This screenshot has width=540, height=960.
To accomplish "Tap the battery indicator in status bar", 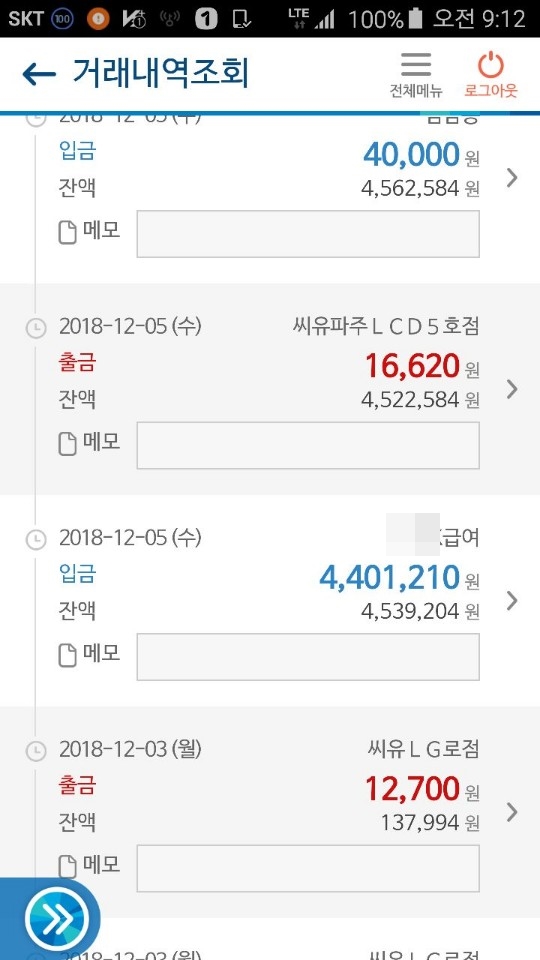I will [416, 19].
